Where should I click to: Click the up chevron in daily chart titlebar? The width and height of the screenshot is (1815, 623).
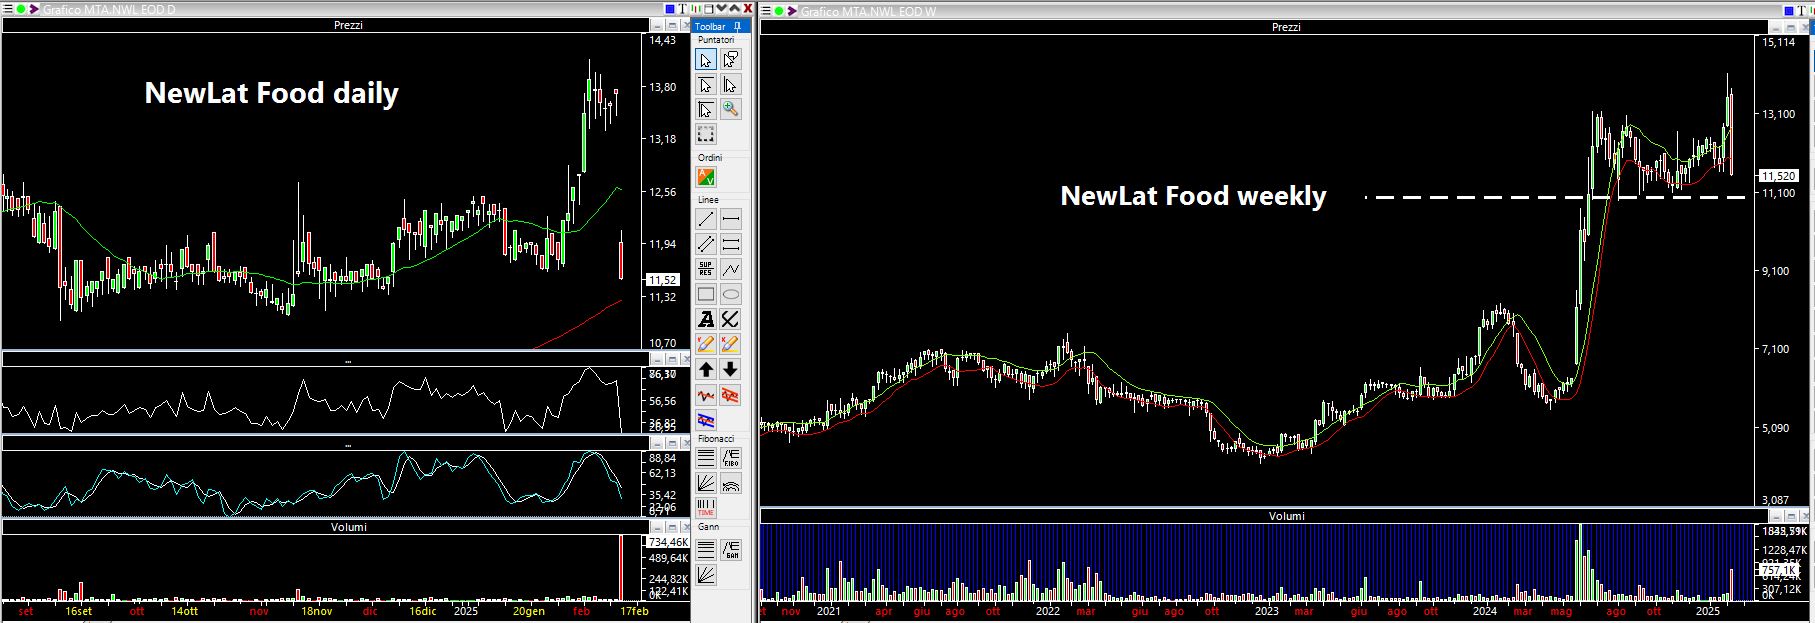tap(734, 8)
